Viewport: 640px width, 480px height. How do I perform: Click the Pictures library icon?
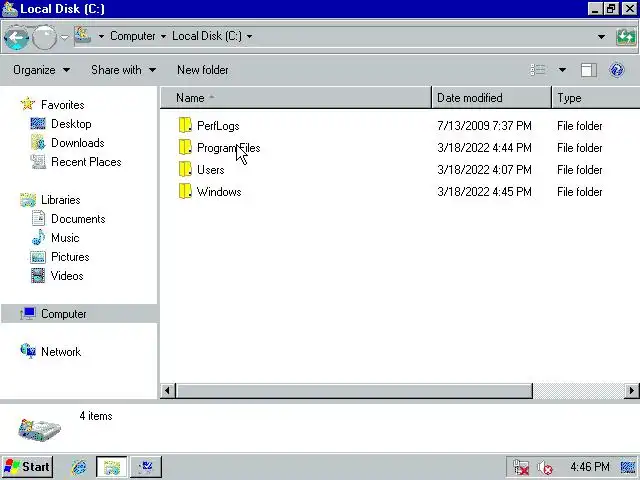(x=38, y=257)
